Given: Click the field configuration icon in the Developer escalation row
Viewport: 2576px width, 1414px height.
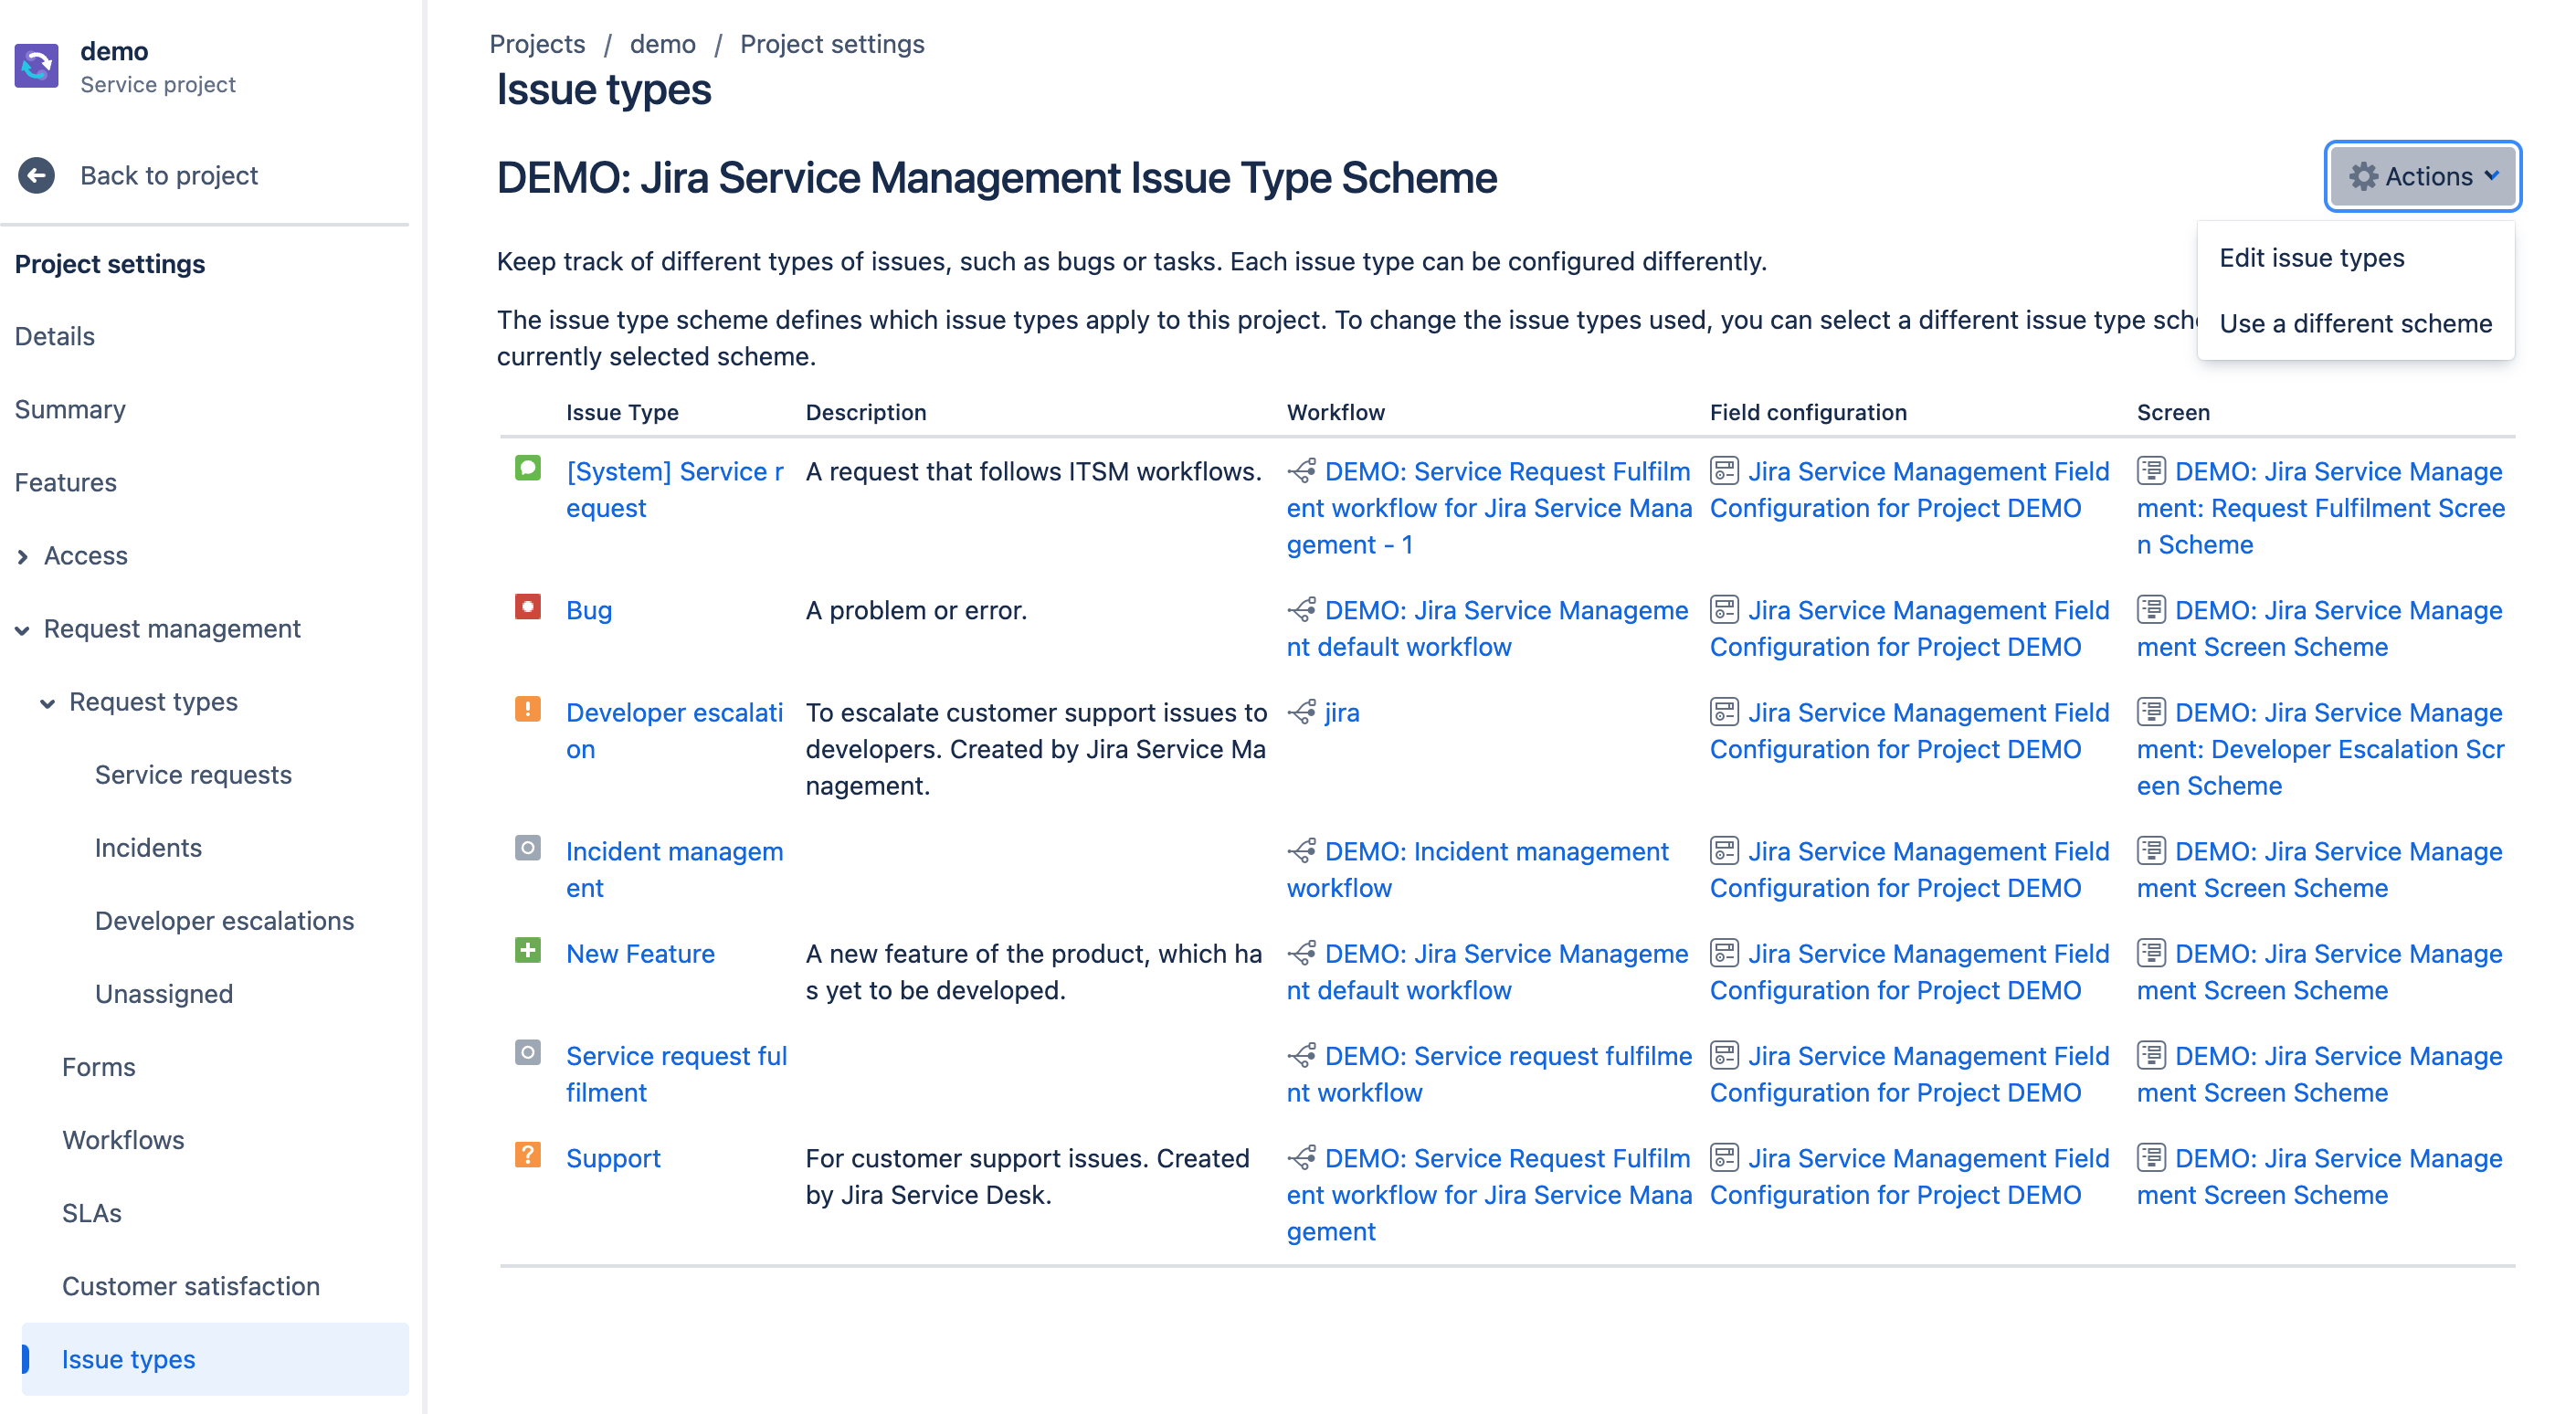Looking at the screenshot, I should click(1725, 711).
